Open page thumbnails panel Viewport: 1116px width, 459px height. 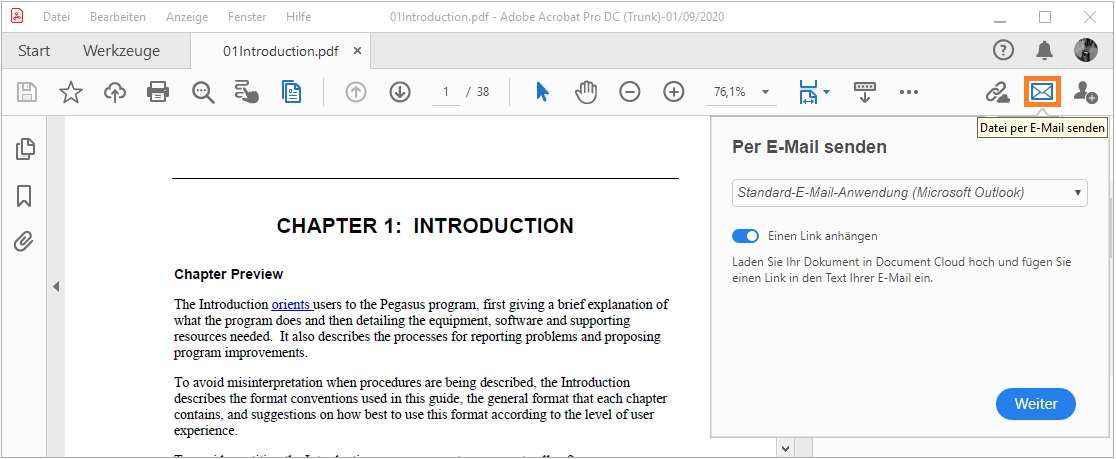point(24,149)
